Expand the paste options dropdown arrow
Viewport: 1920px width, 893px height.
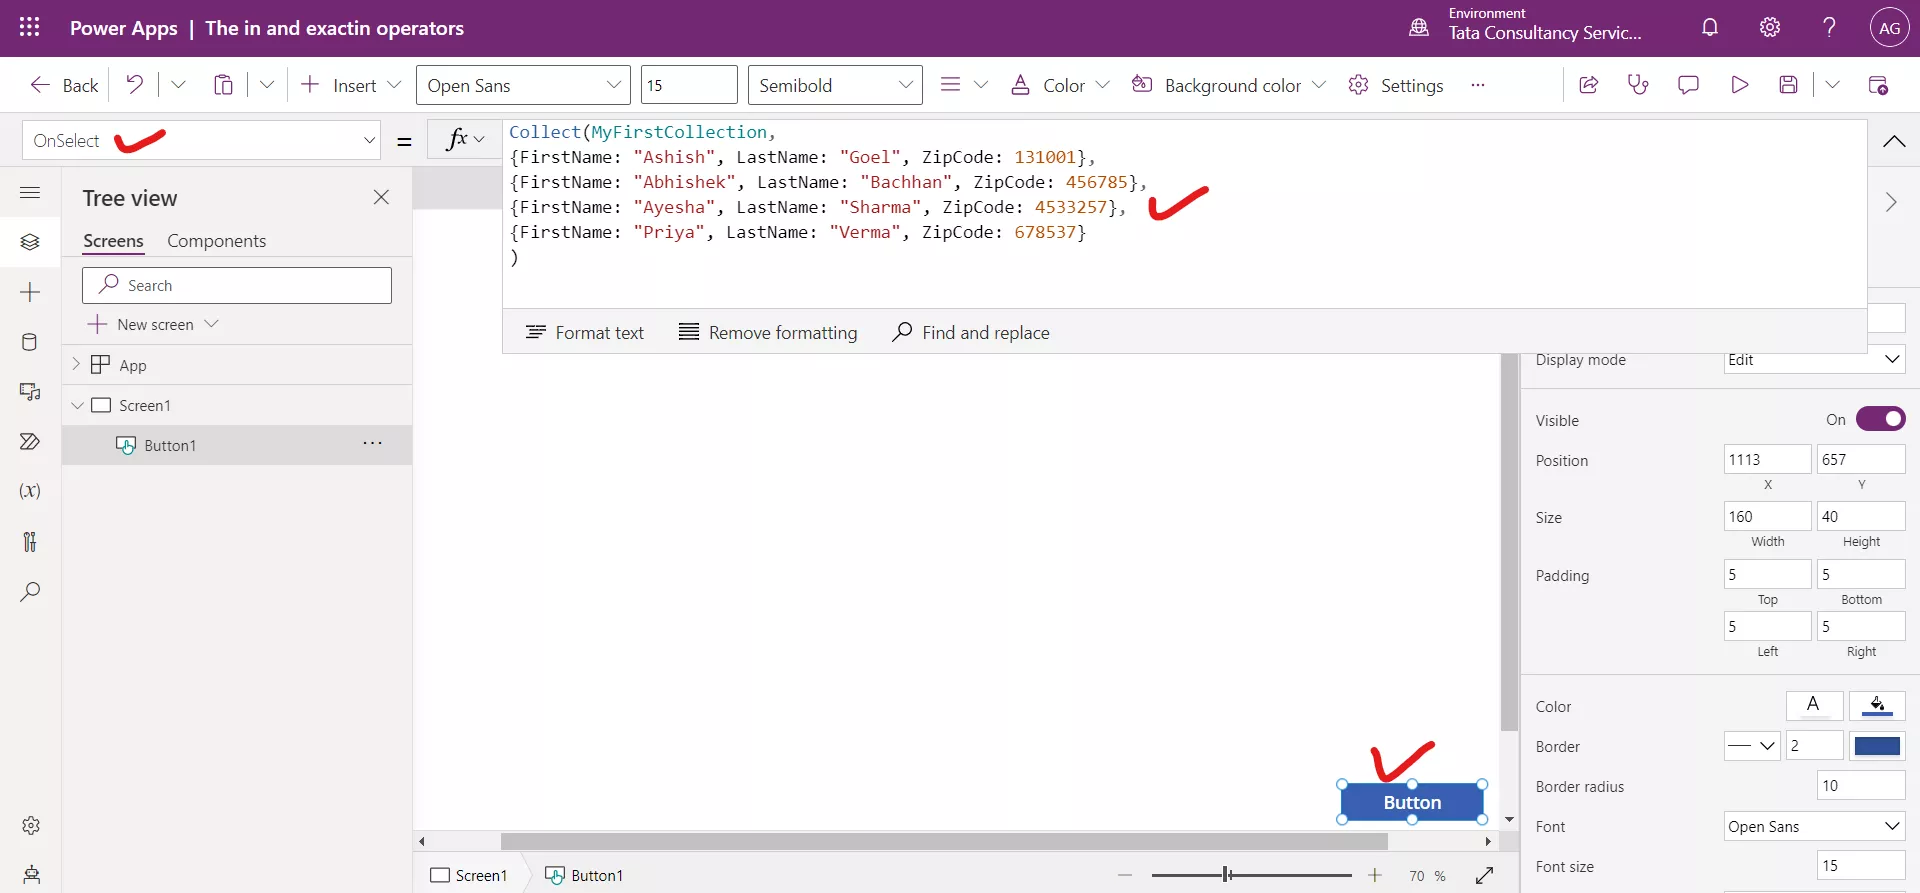[x=267, y=85]
